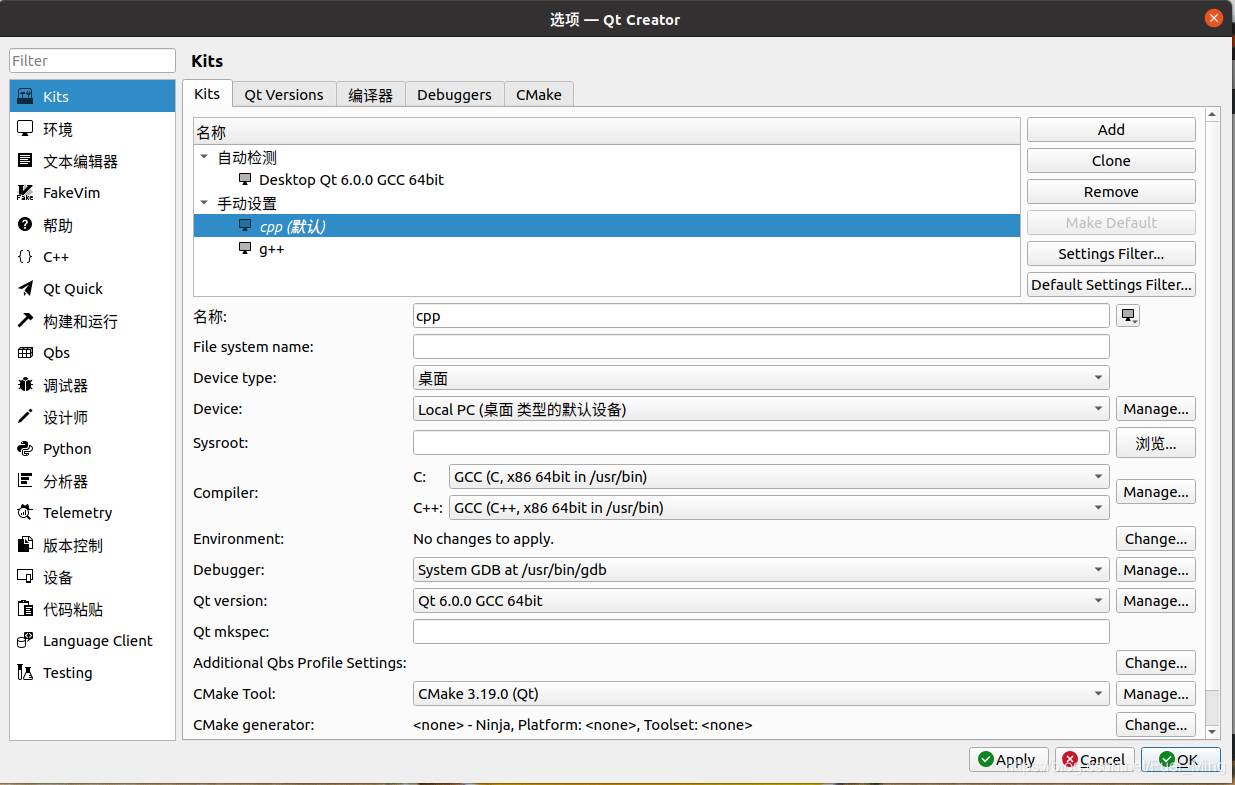Click Manage... next to Qt version
This screenshot has width=1235, height=785.
(x=1156, y=601)
